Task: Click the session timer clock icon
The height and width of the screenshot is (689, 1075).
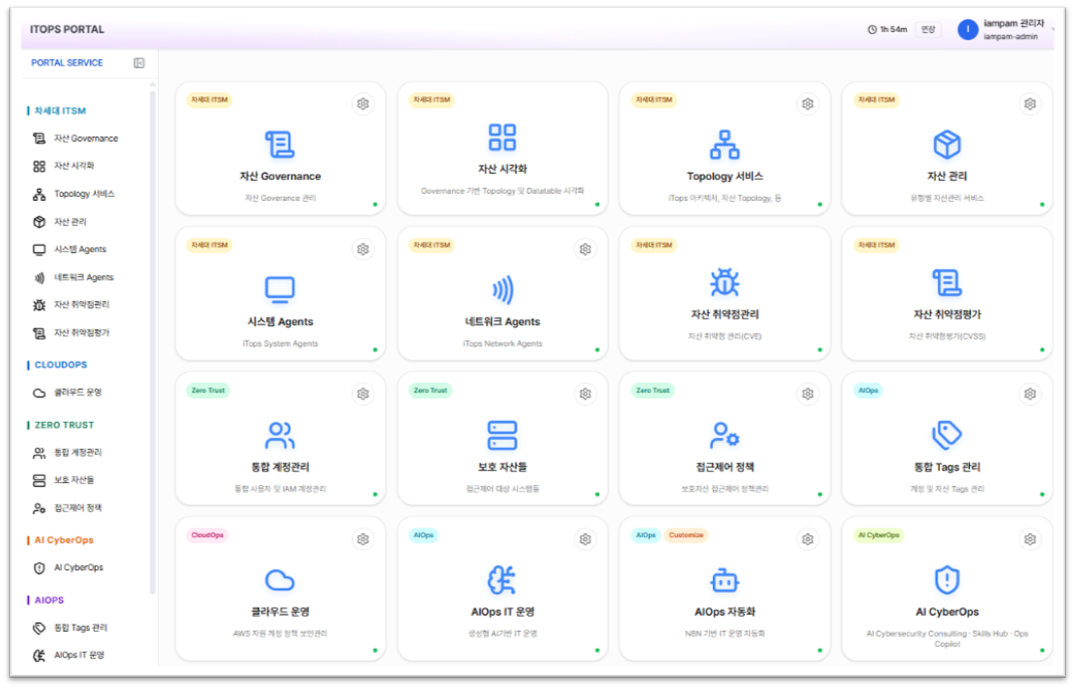Action: (872, 29)
